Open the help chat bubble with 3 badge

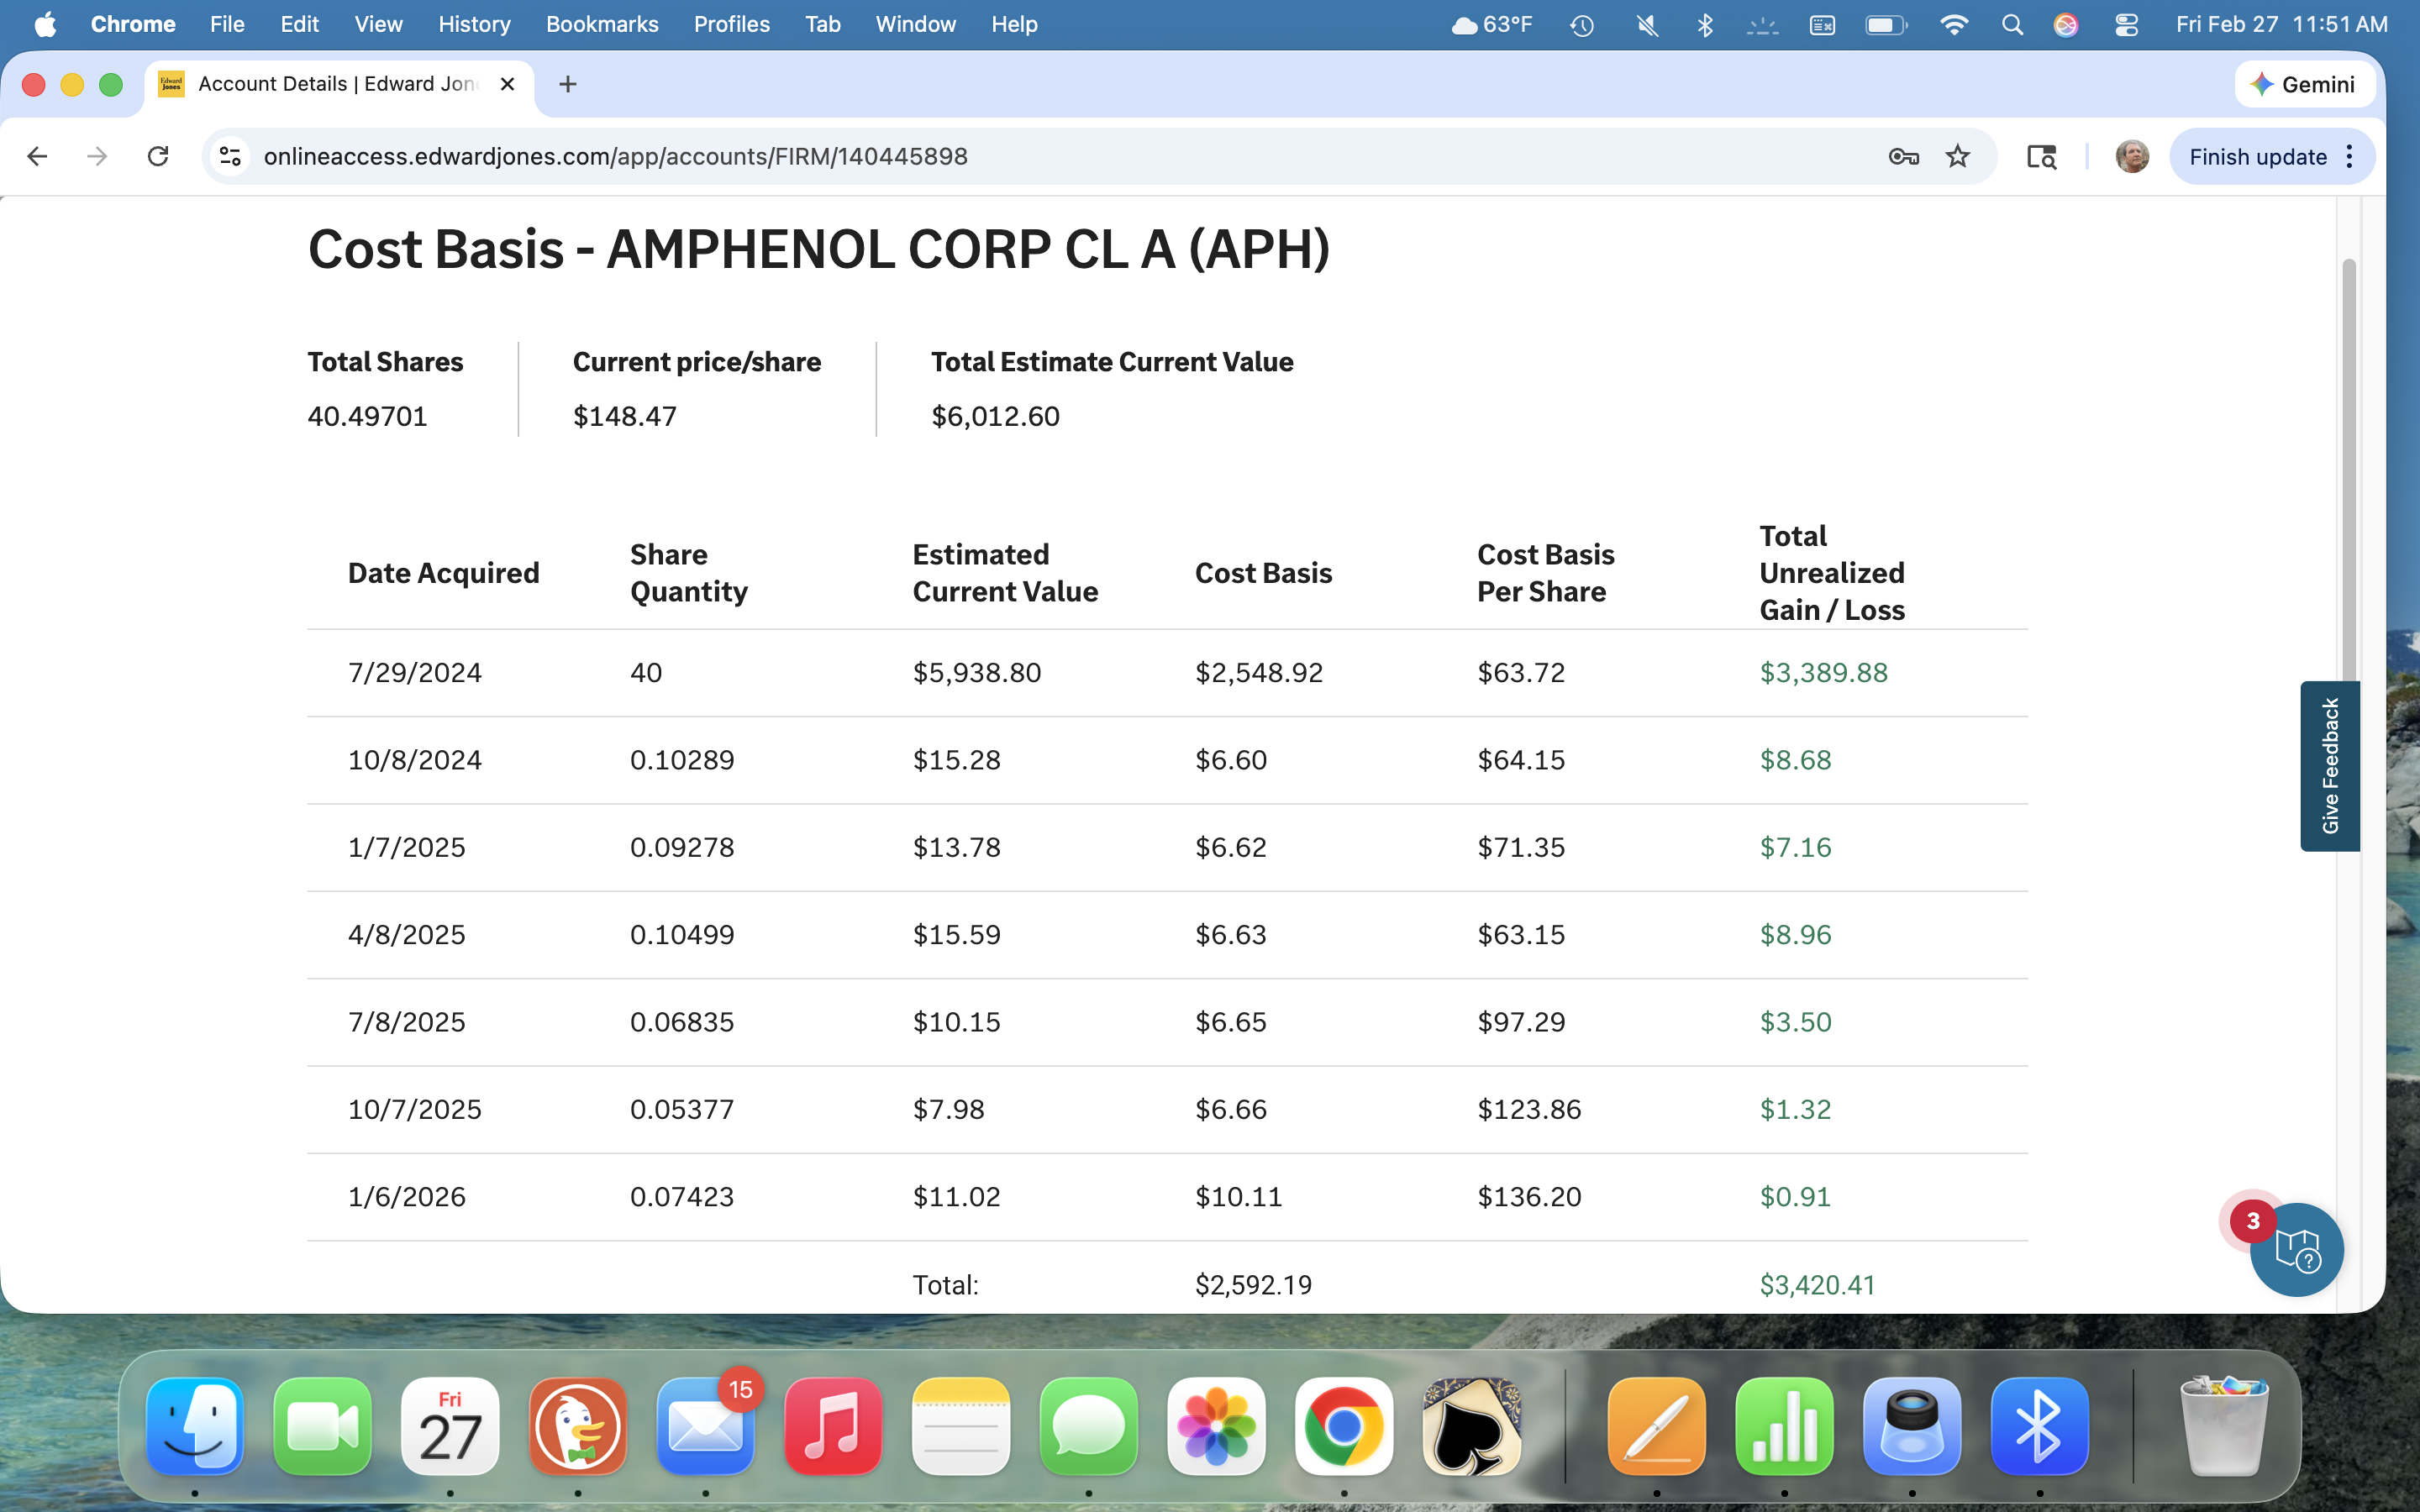click(2296, 1249)
